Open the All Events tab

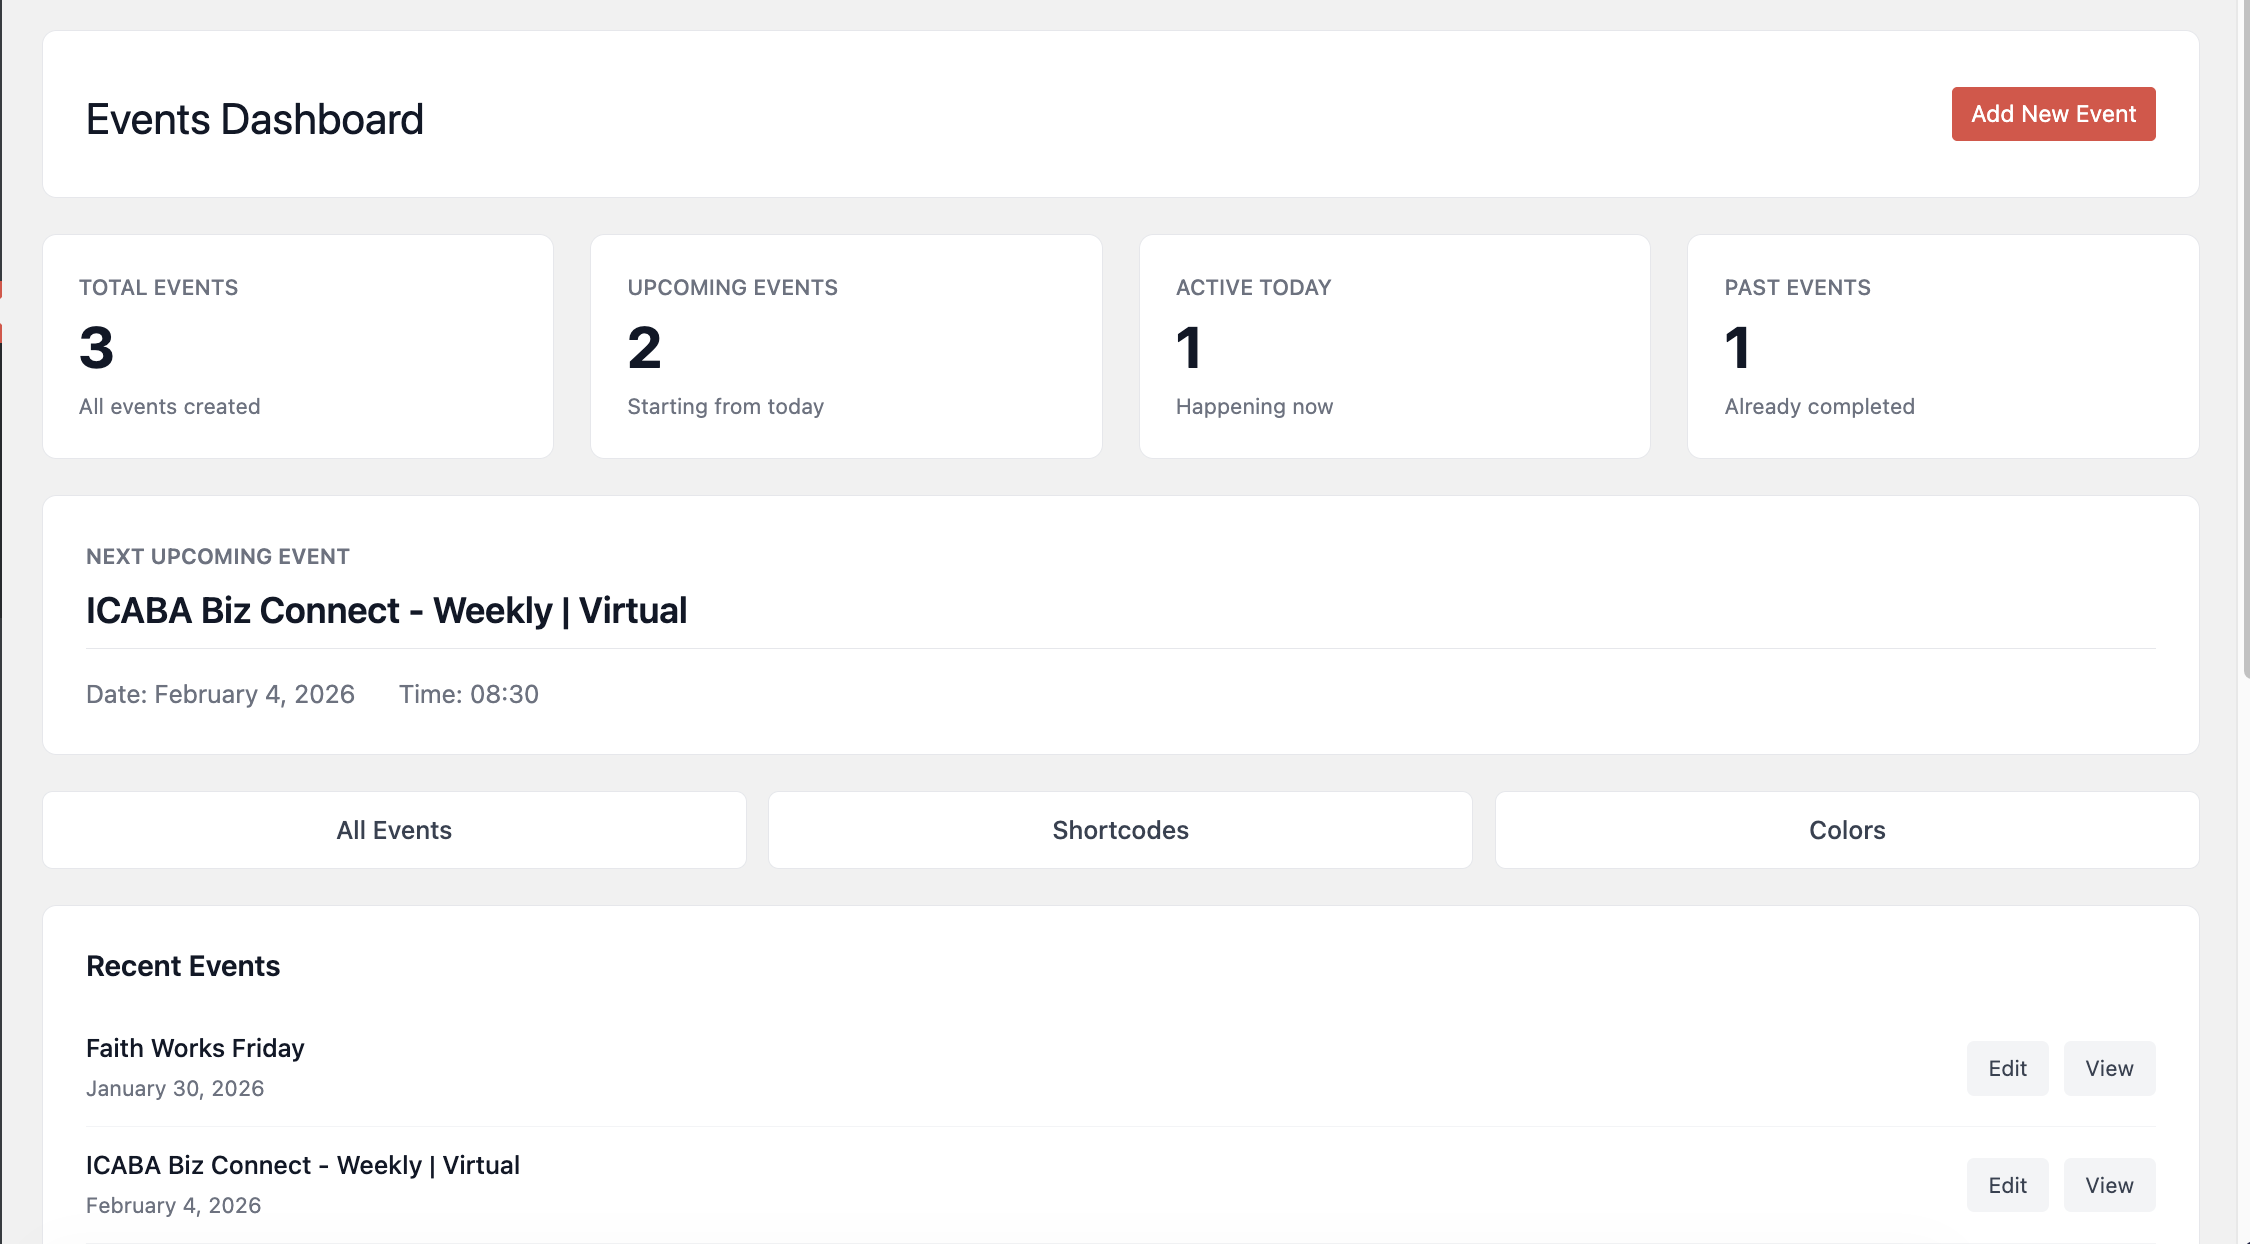tap(394, 830)
